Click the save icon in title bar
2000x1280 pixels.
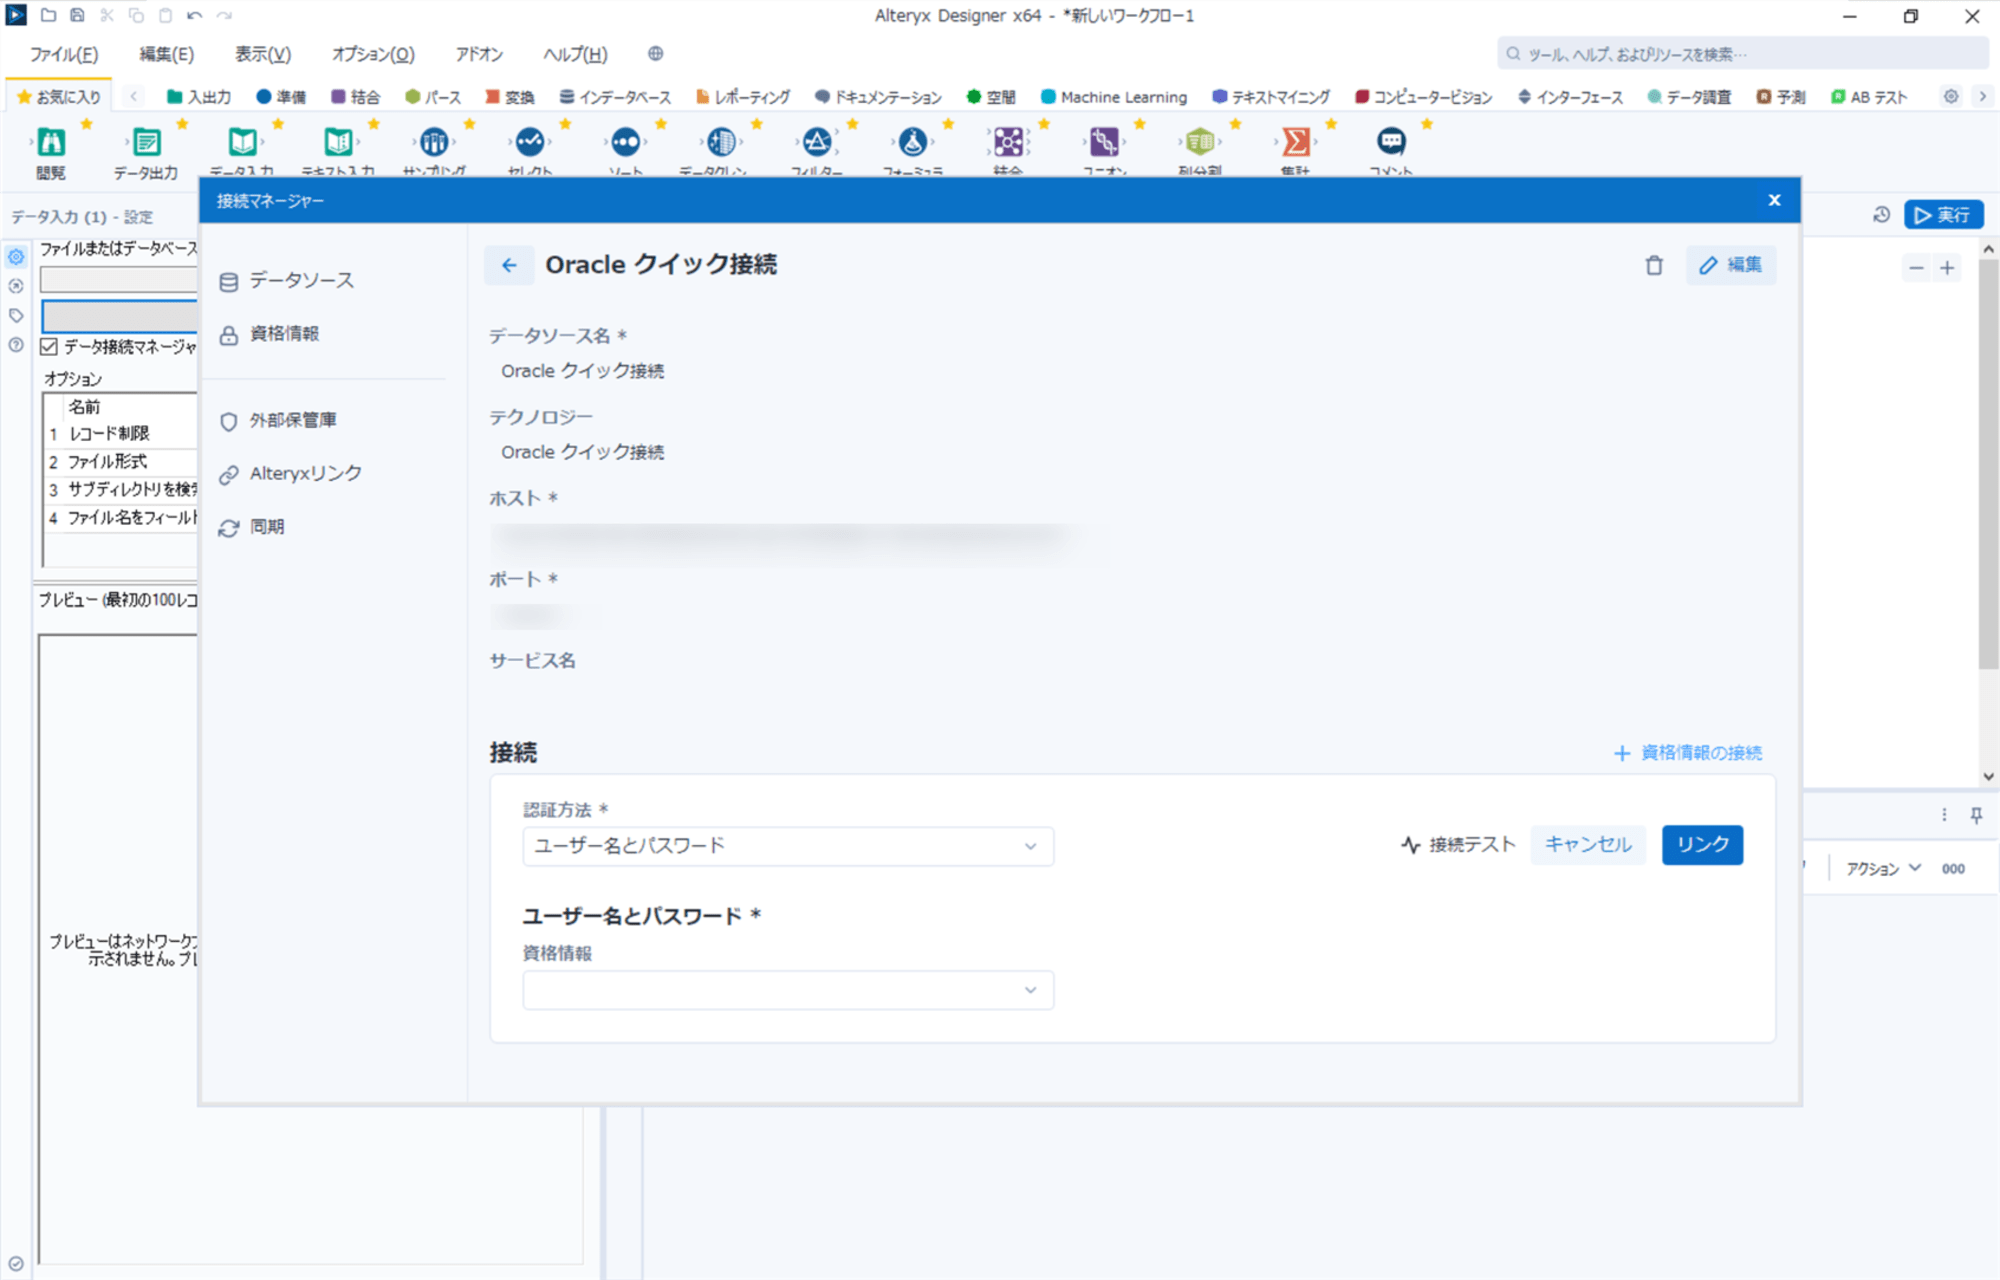[x=77, y=15]
